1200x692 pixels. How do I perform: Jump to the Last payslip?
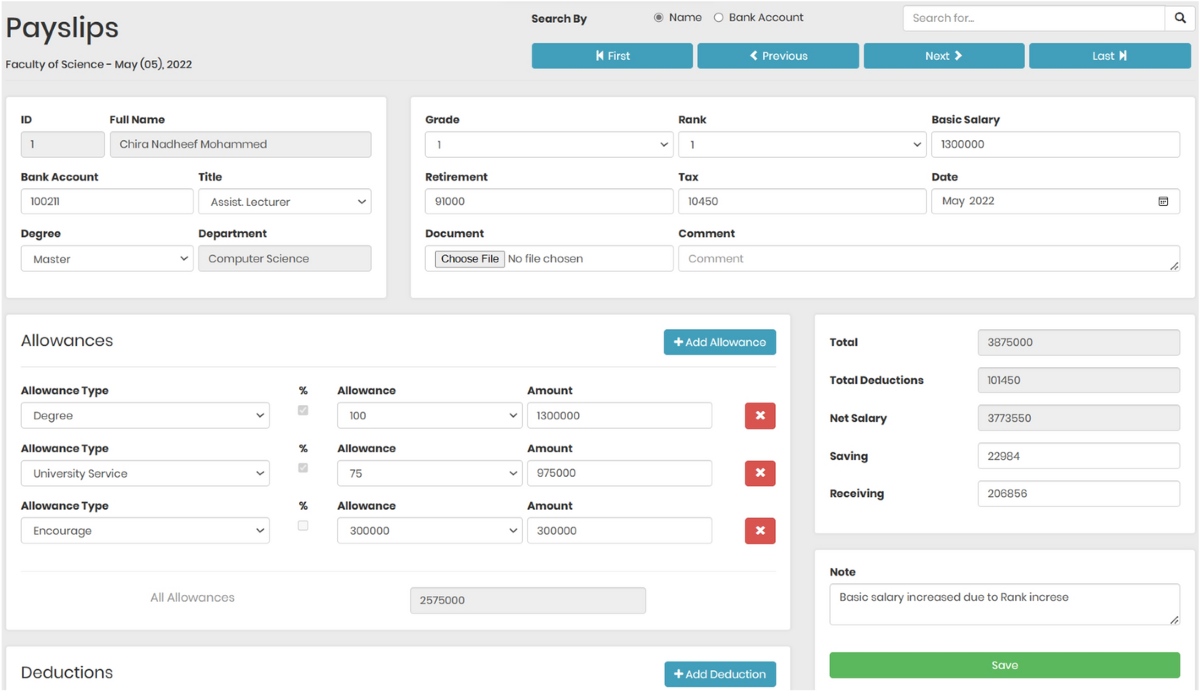click(1109, 56)
